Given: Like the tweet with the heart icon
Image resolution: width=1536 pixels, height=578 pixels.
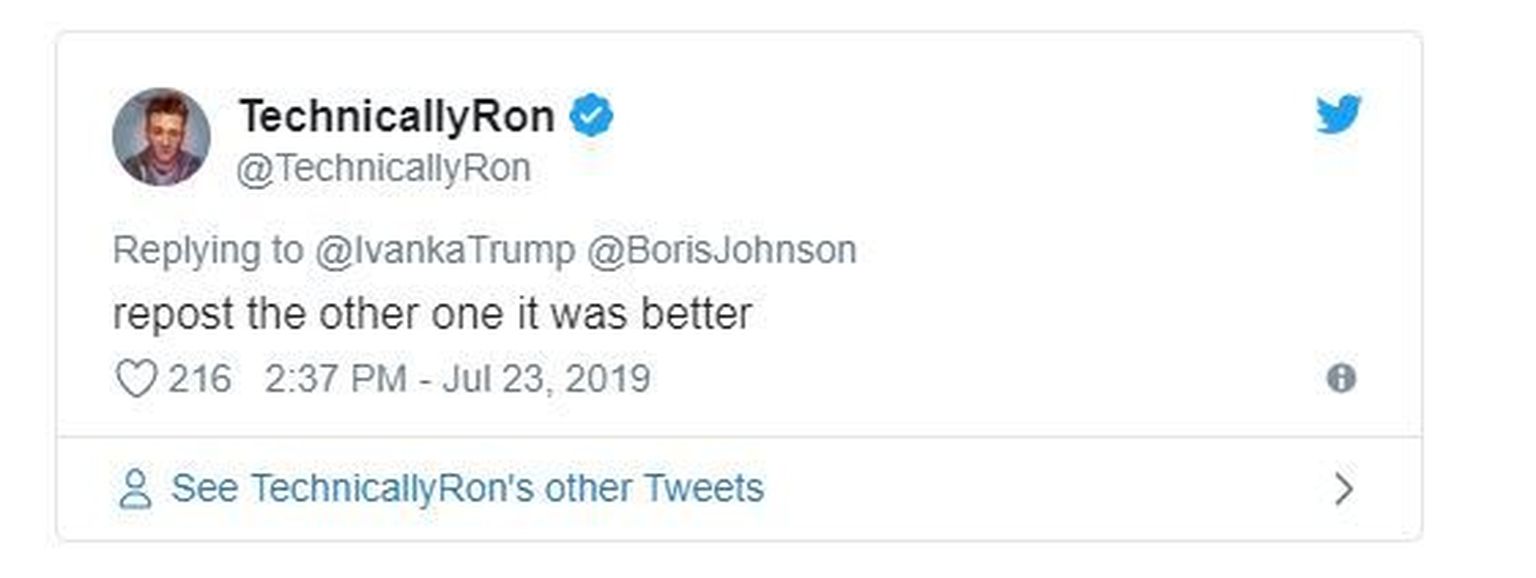Looking at the screenshot, I should coord(136,380).
